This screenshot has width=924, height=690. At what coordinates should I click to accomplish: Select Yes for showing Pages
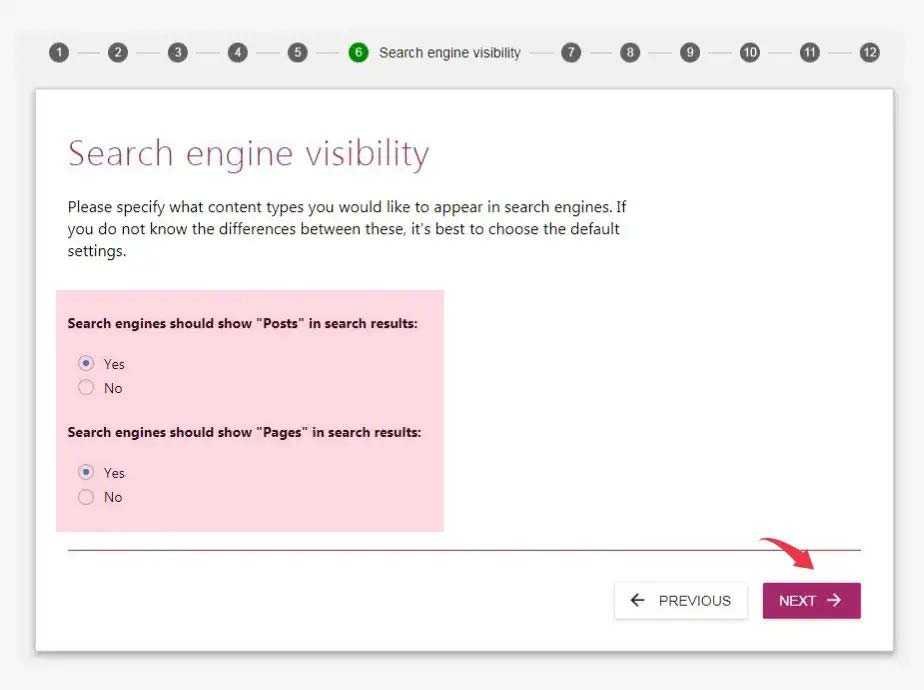coord(86,472)
